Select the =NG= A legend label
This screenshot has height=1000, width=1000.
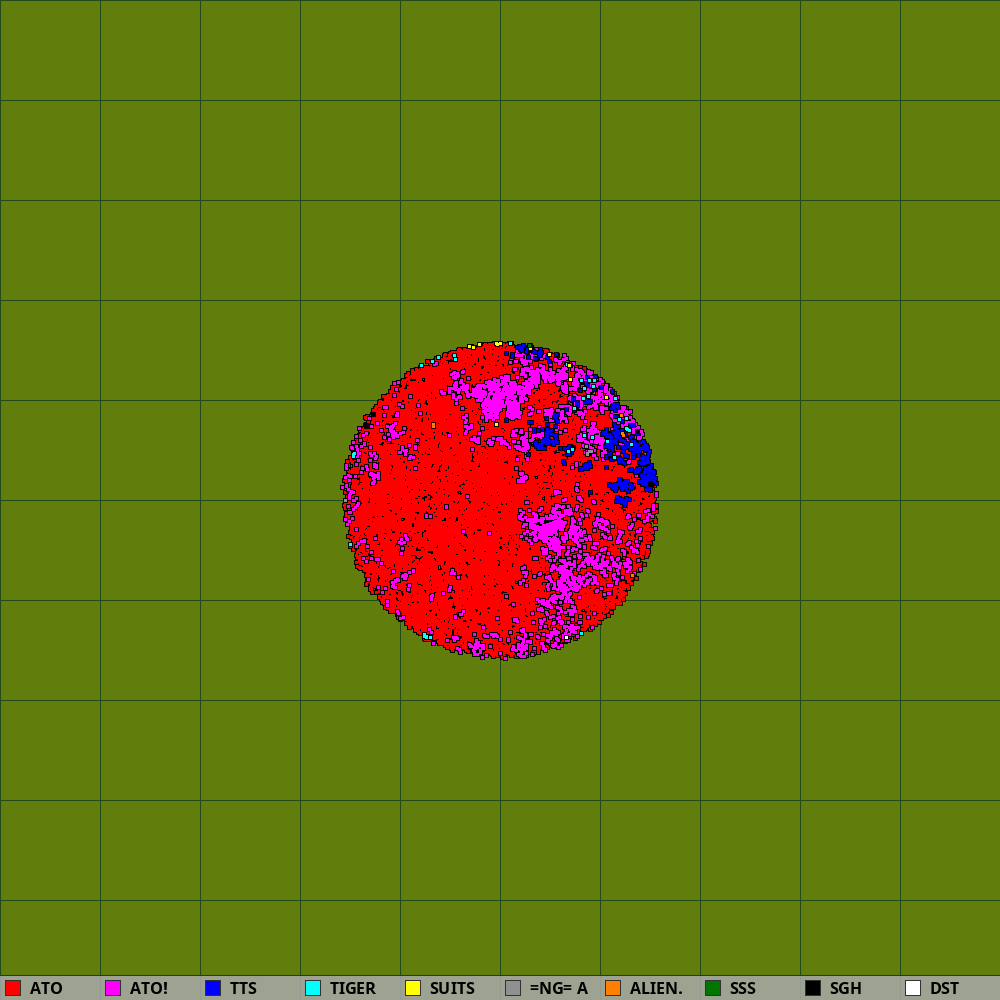tap(559, 989)
